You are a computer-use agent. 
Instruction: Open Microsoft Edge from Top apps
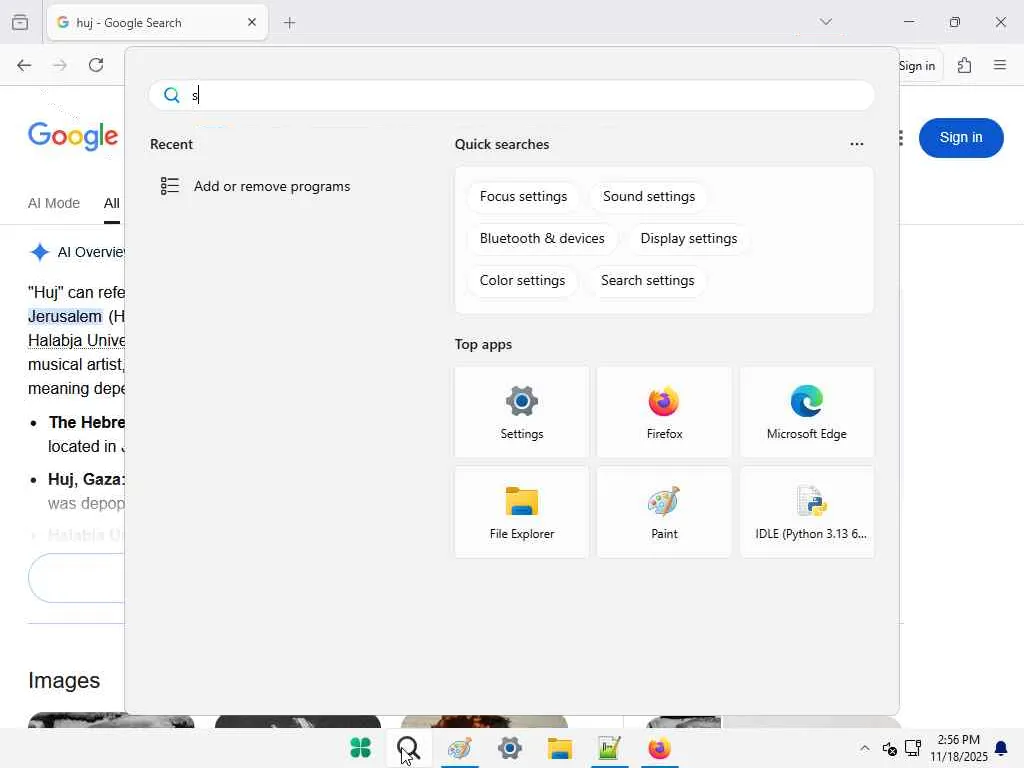point(807,411)
